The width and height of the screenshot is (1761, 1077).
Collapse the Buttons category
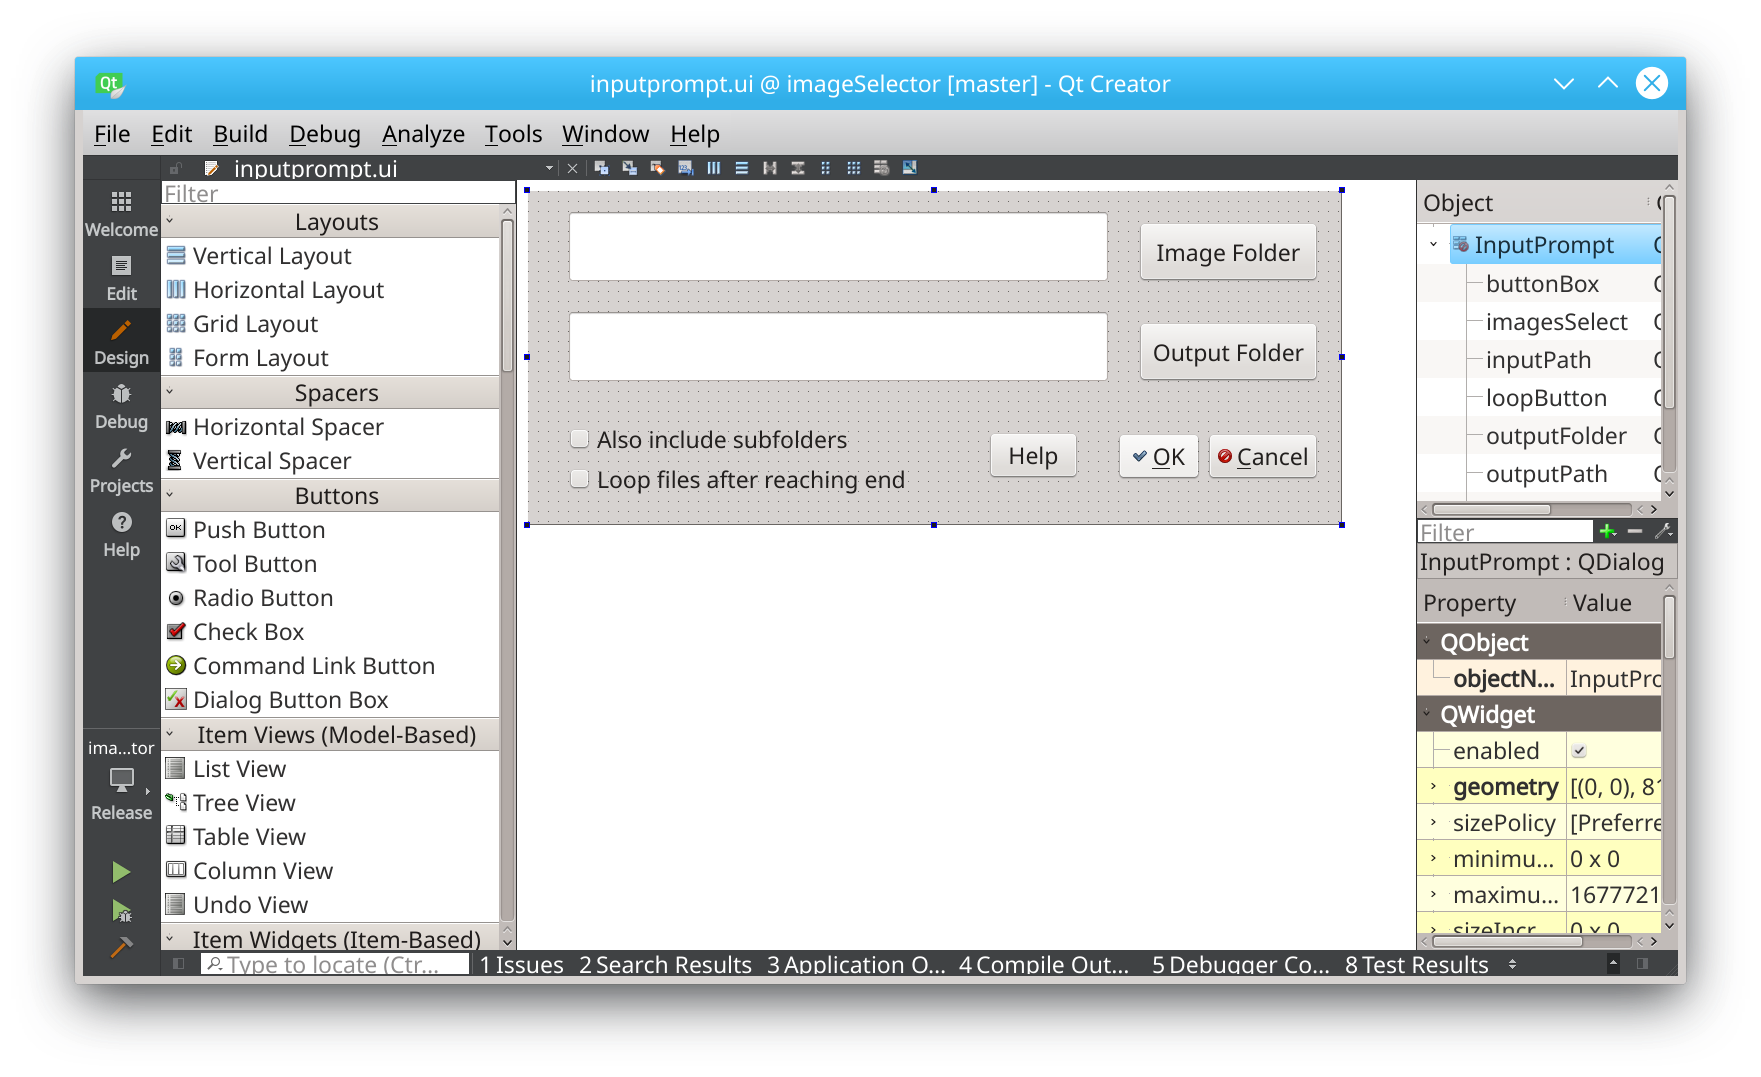coord(170,495)
